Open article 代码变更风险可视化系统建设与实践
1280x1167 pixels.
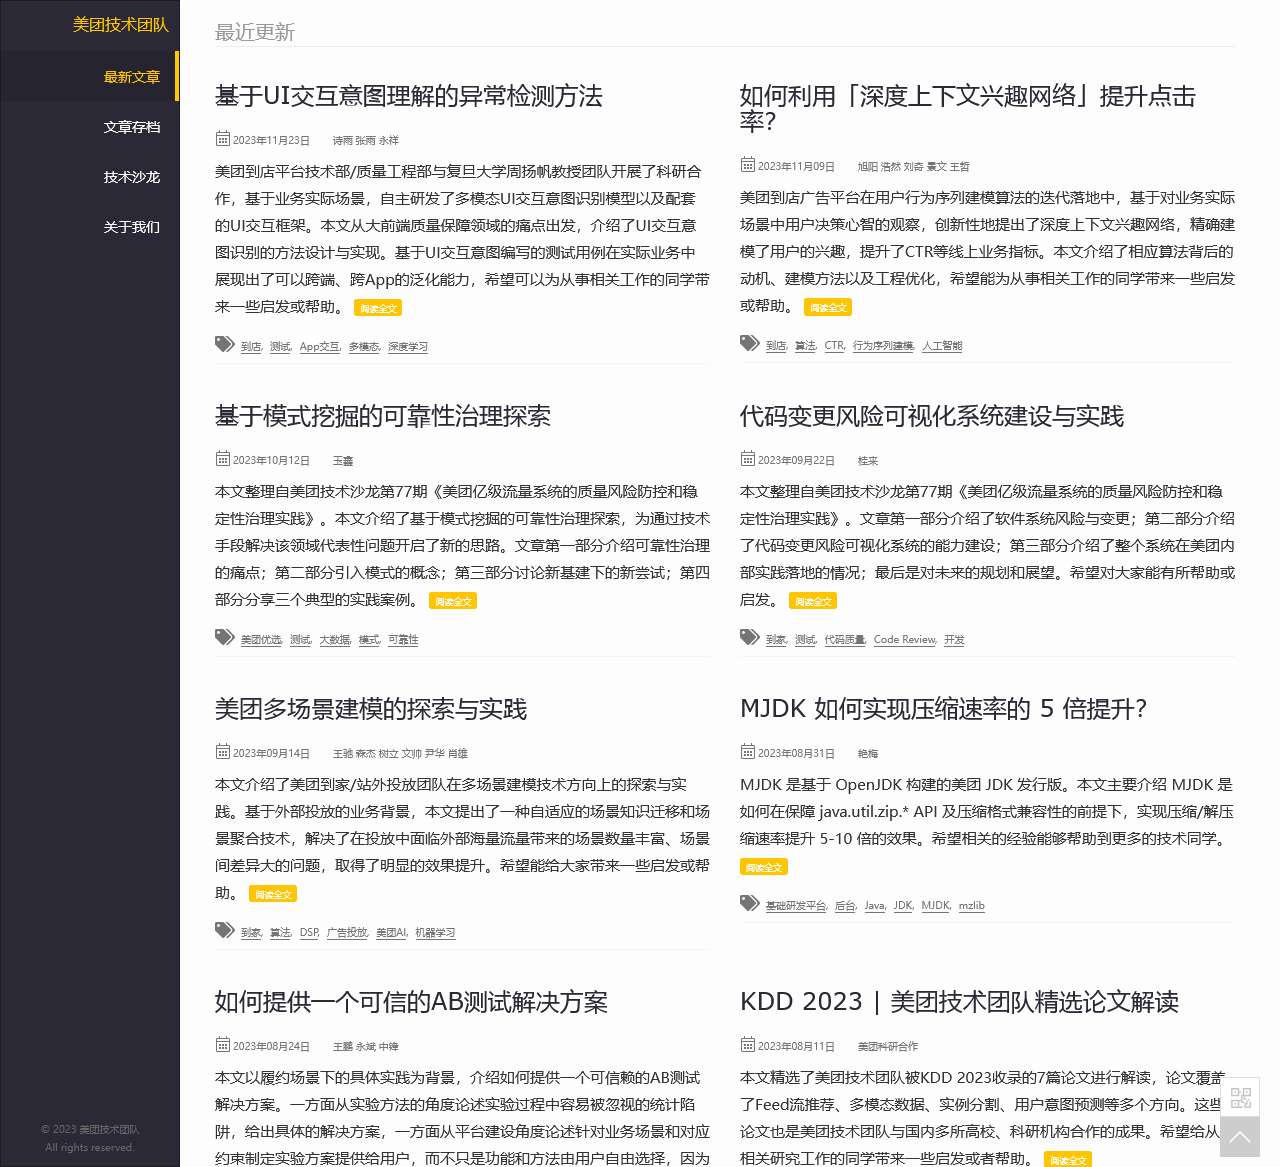932,416
